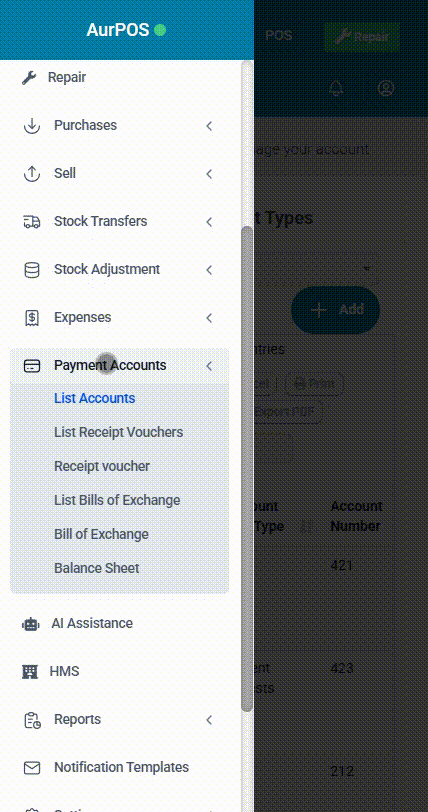Collapse the Payment Accounts menu chevron
The image size is (428, 812).
[x=209, y=366]
